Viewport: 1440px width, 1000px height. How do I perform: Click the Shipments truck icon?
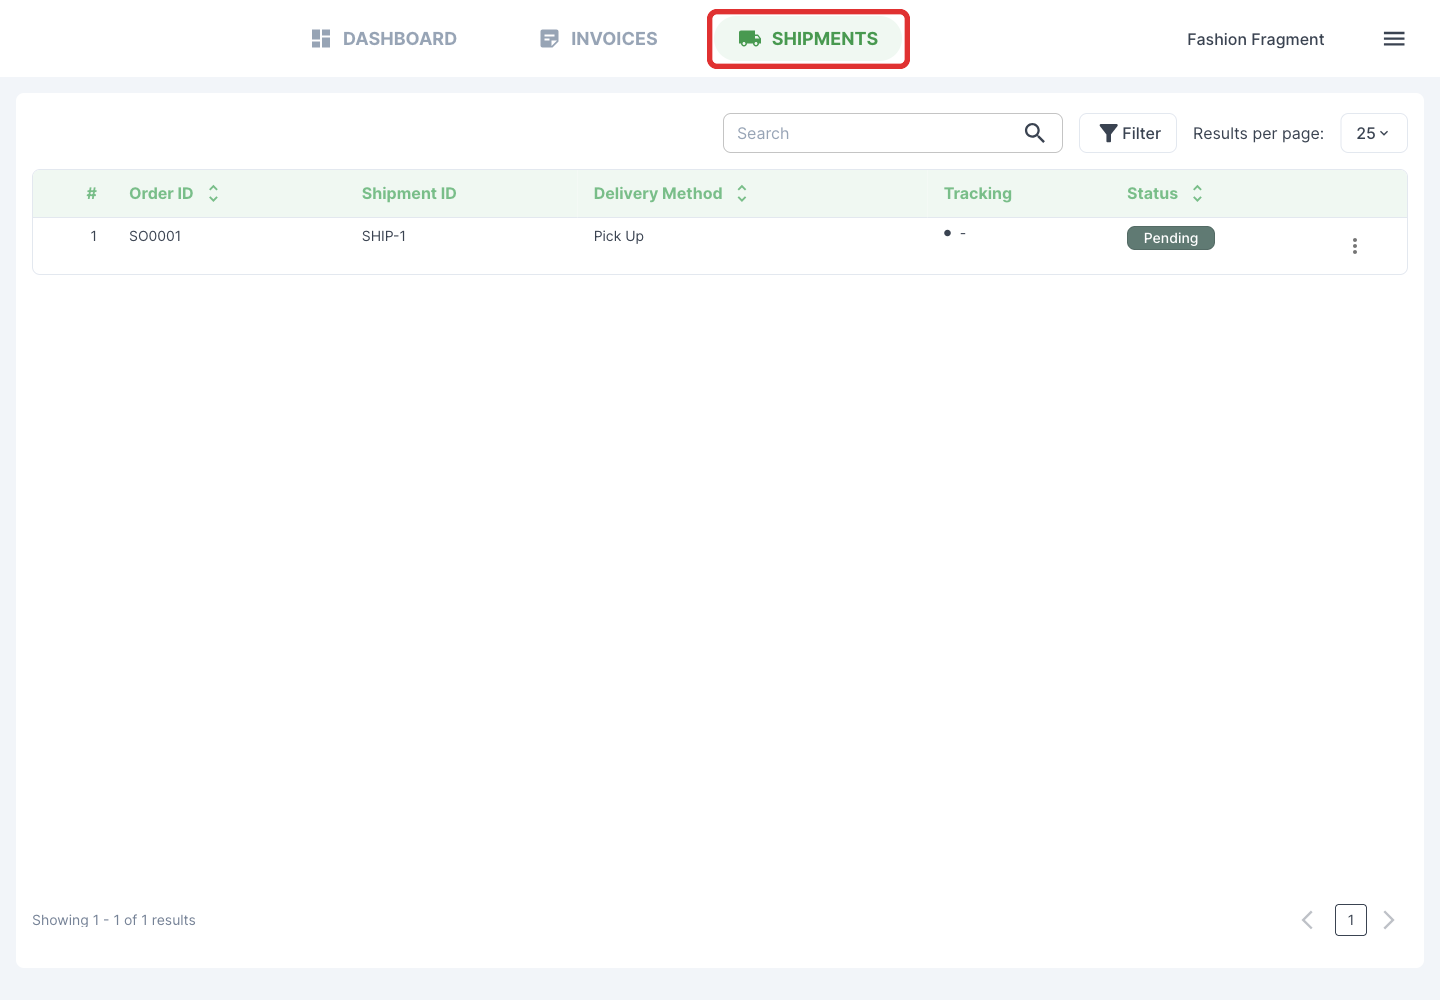click(750, 39)
